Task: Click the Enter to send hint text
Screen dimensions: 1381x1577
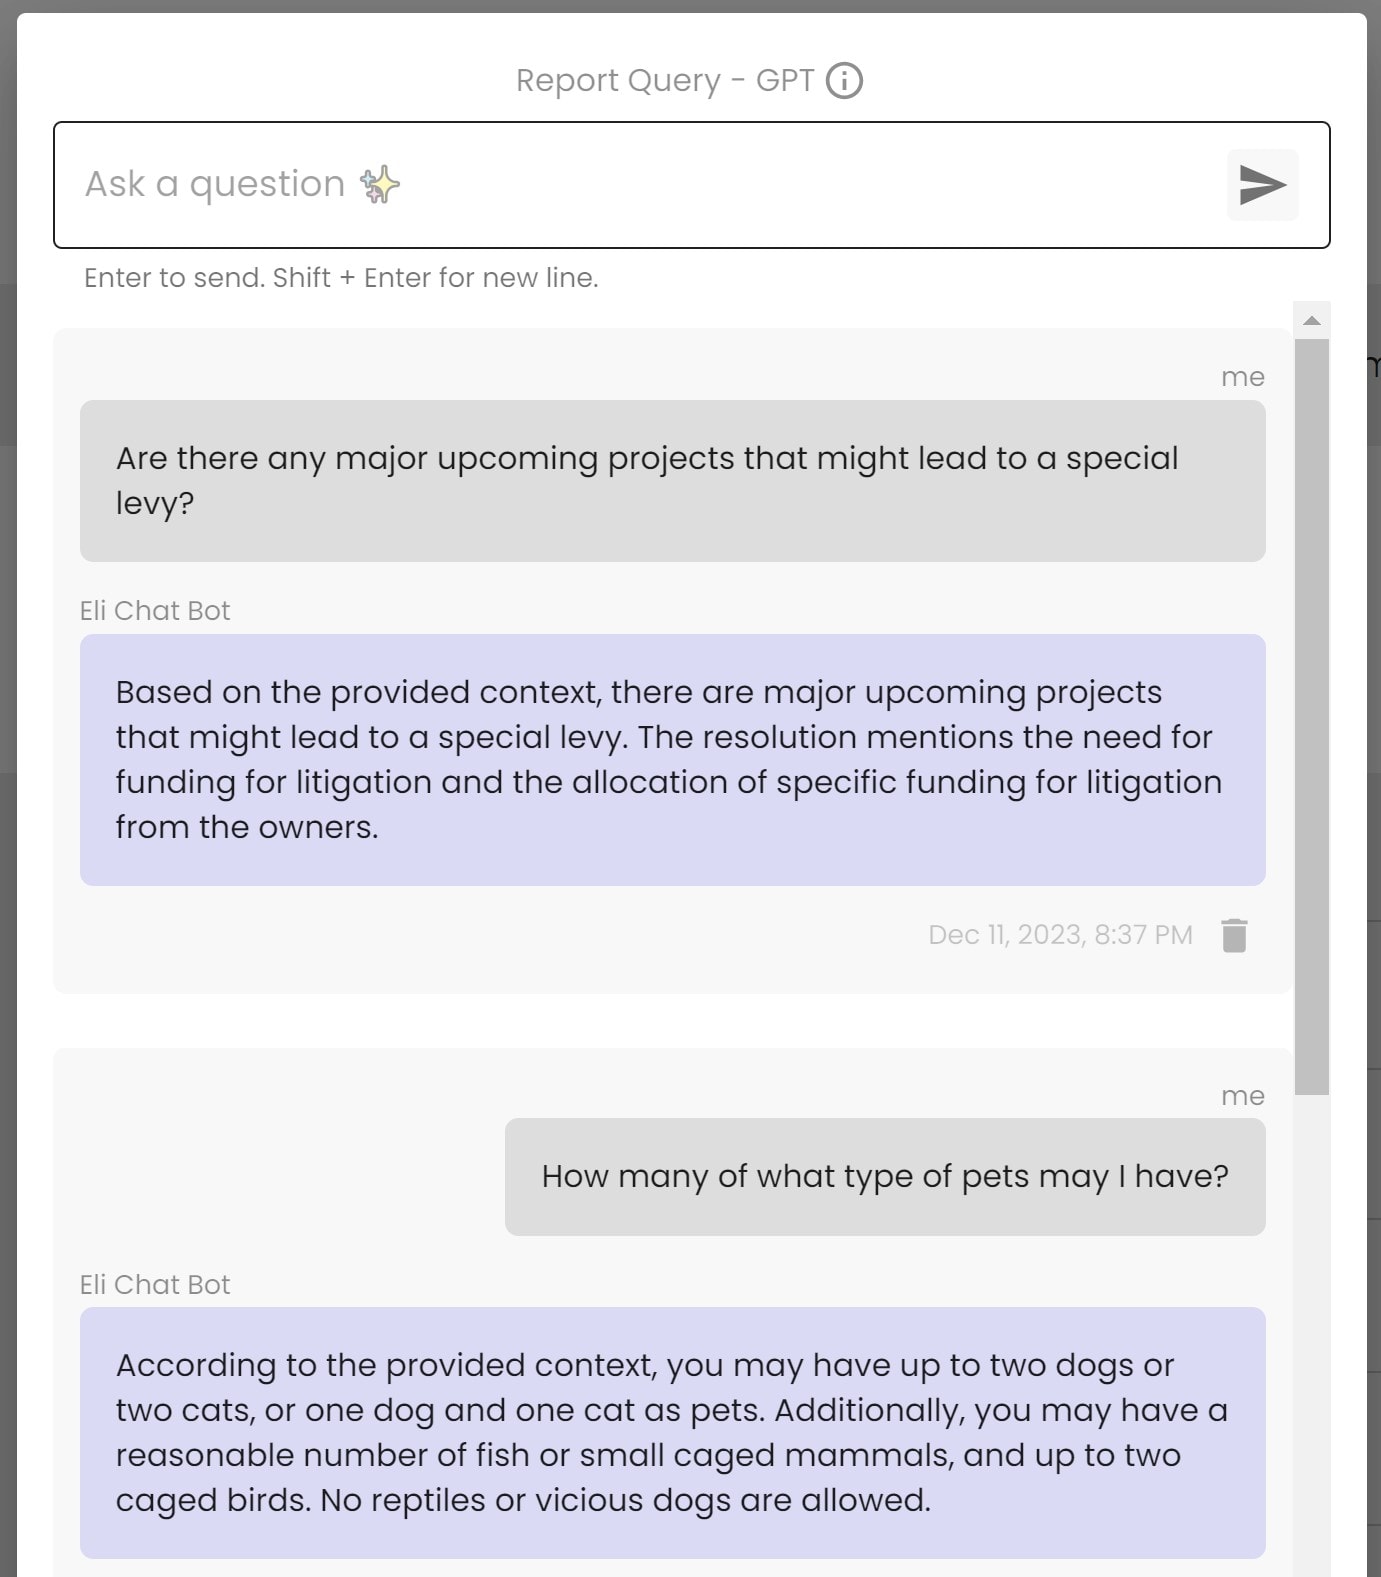Action: coord(339,277)
